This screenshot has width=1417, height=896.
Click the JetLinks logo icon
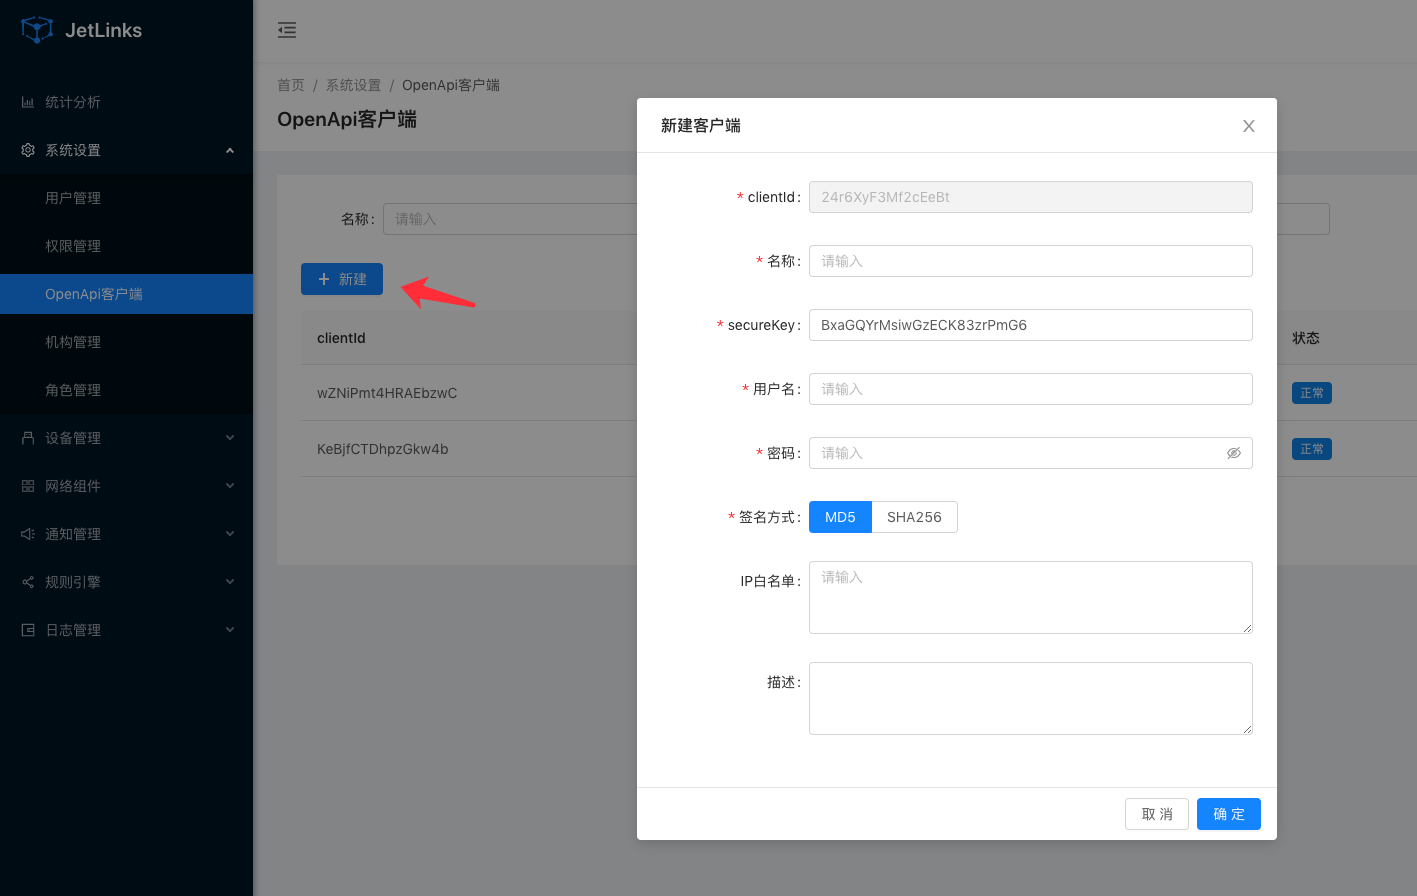tap(37, 30)
